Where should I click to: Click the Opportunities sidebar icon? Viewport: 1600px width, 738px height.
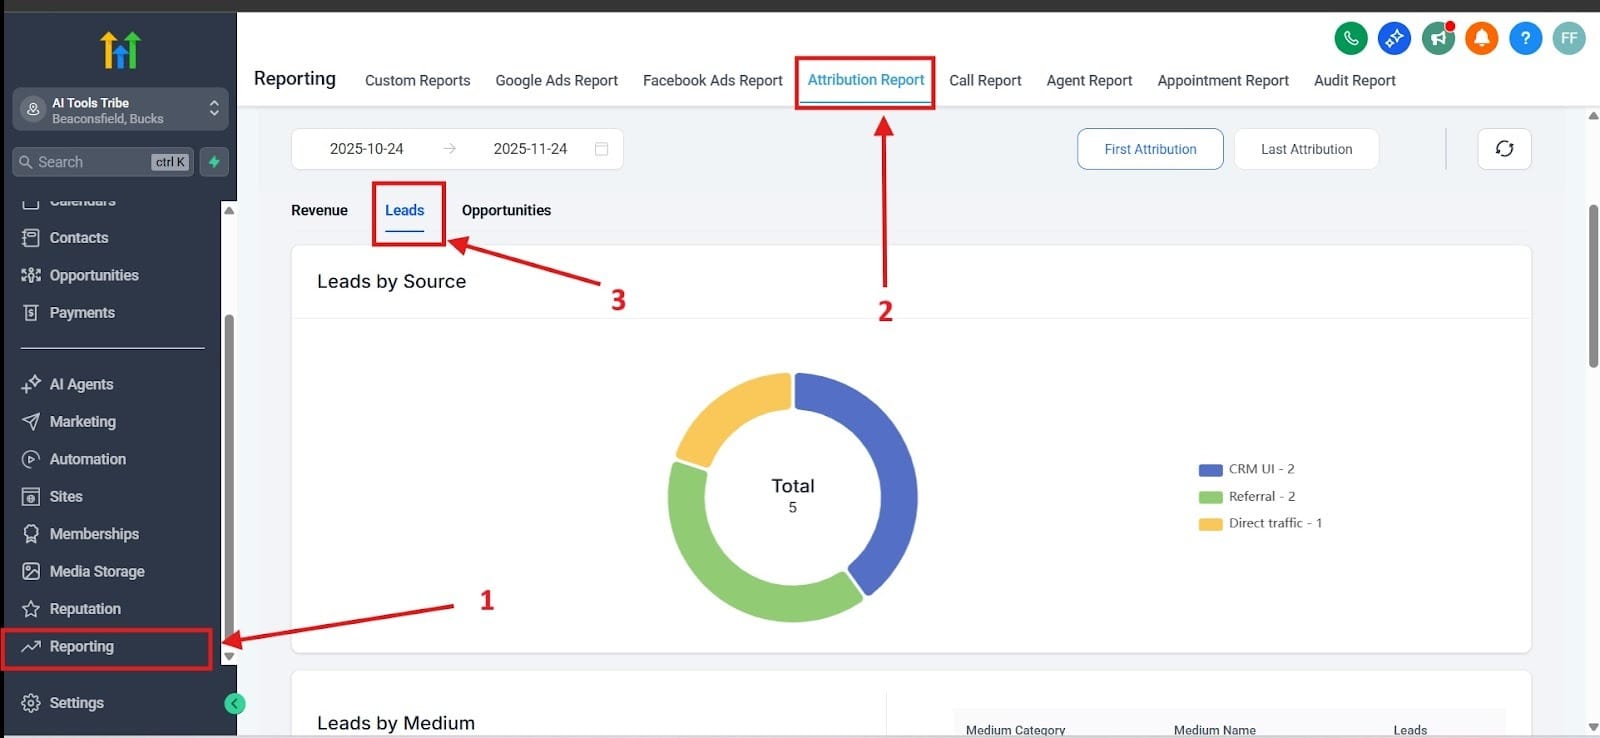pyautogui.click(x=31, y=275)
